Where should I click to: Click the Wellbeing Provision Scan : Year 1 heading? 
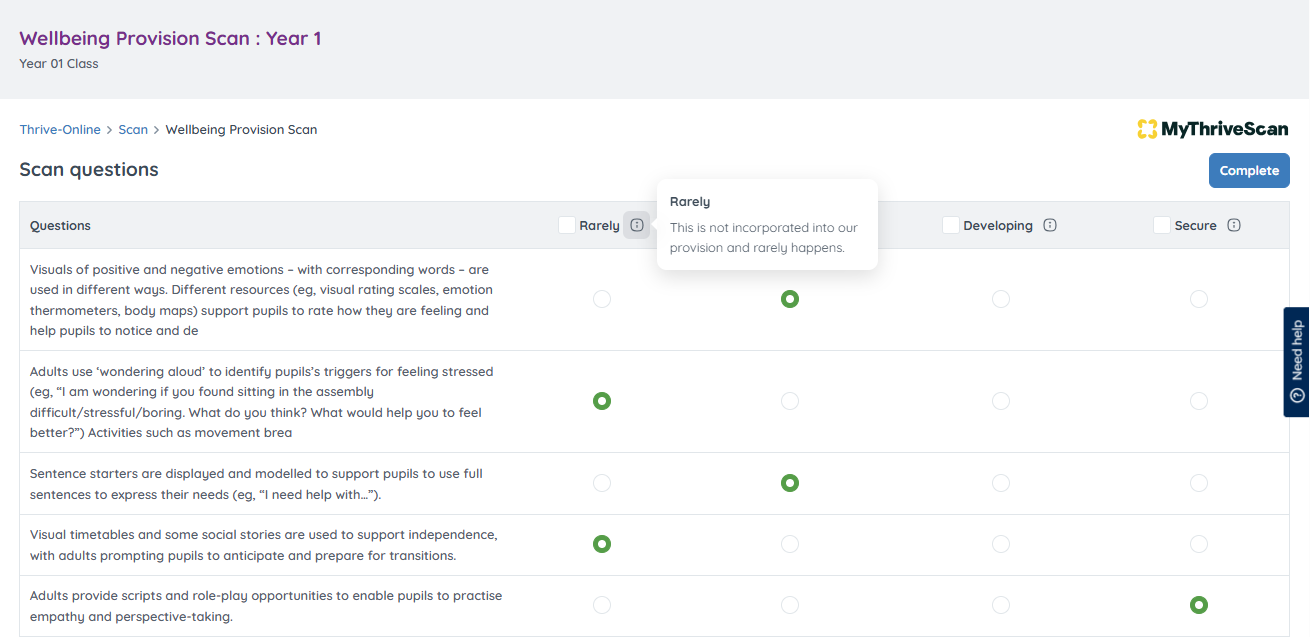coord(170,39)
